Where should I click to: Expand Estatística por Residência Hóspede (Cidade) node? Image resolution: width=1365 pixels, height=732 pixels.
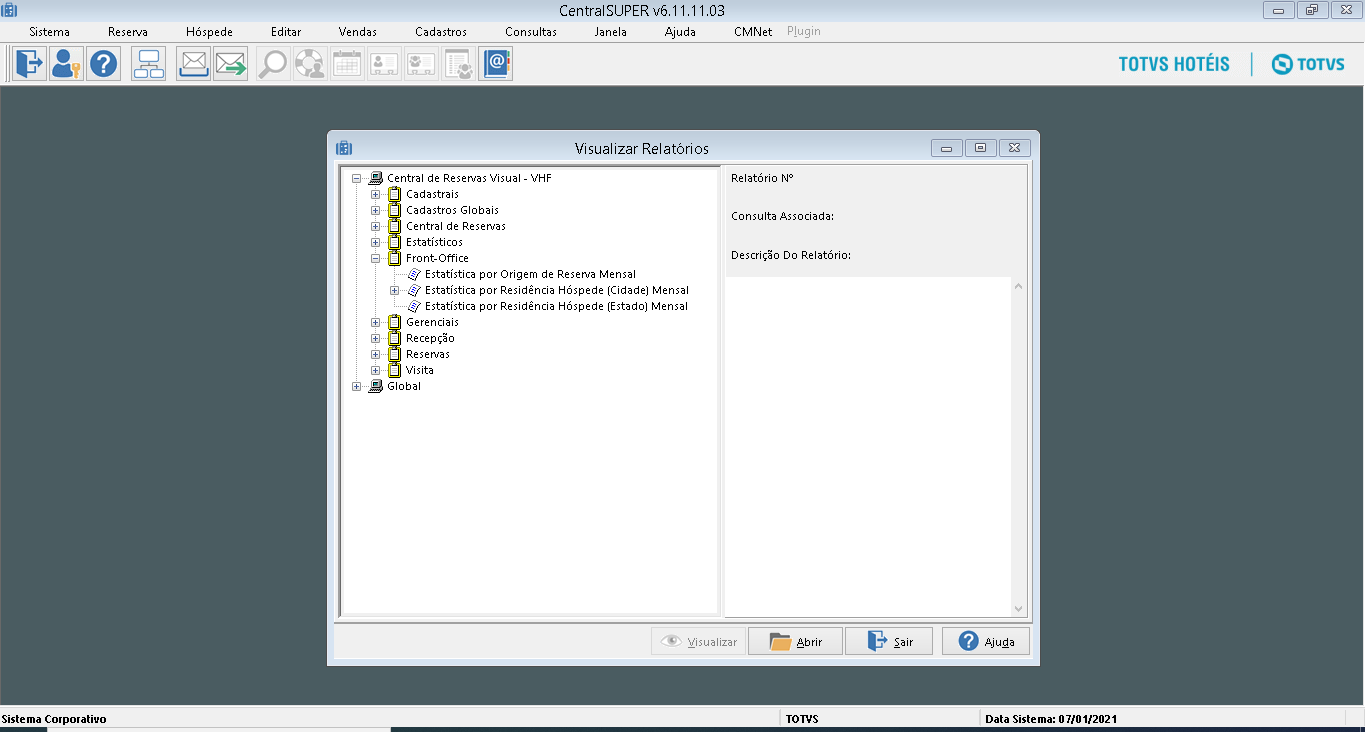click(395, 290)
